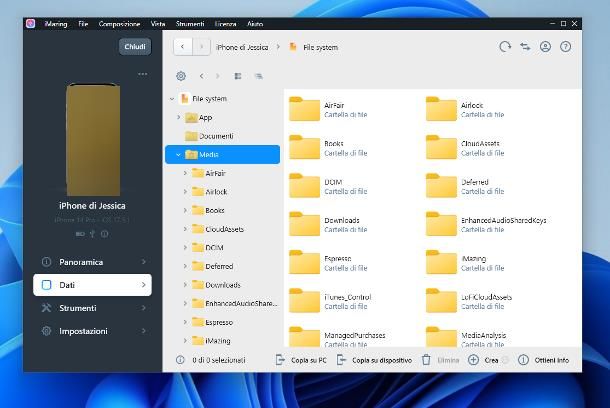Open the account profile icon

click(x=545, y=47)
